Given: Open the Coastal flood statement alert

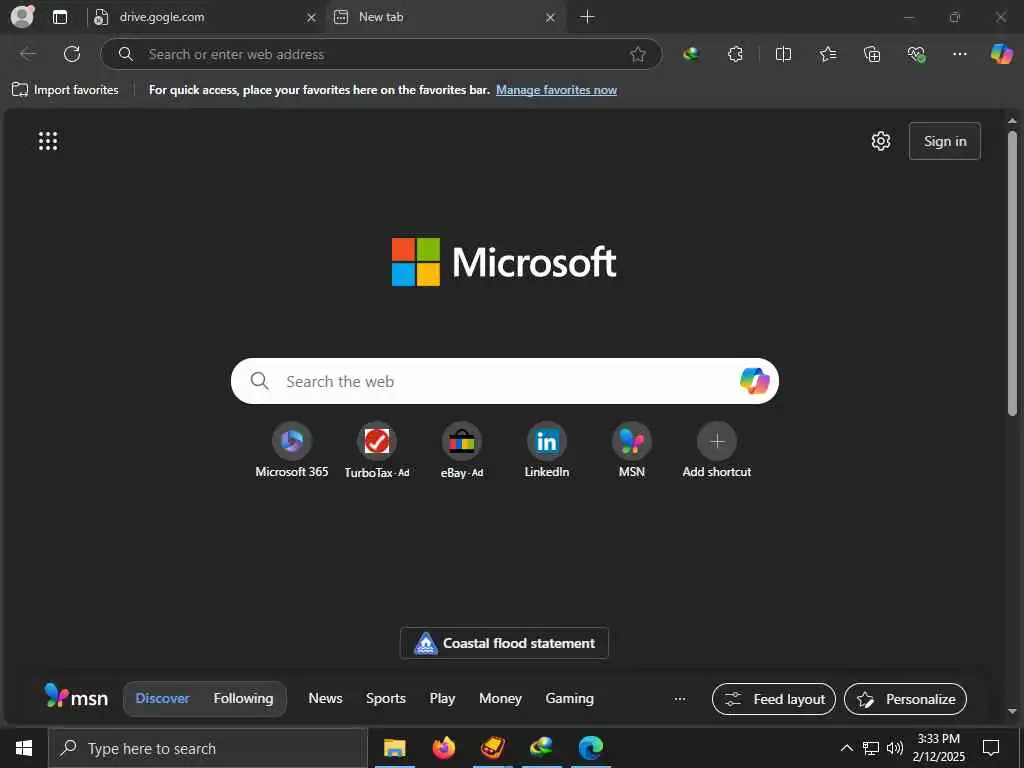Looking at the screenshot, I should point(504,643).
